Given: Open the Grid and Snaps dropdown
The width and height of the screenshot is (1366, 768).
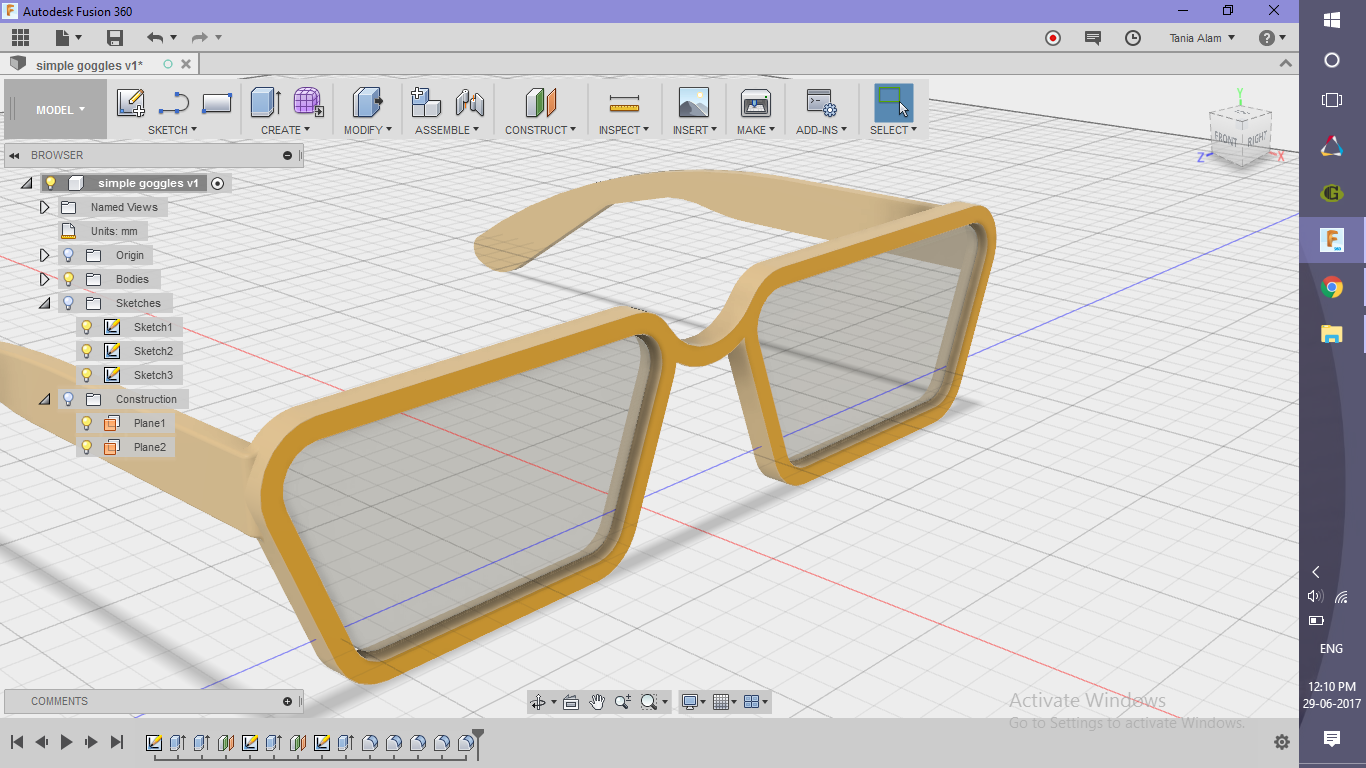Looking at the screenshot, I should coord(726,702).
